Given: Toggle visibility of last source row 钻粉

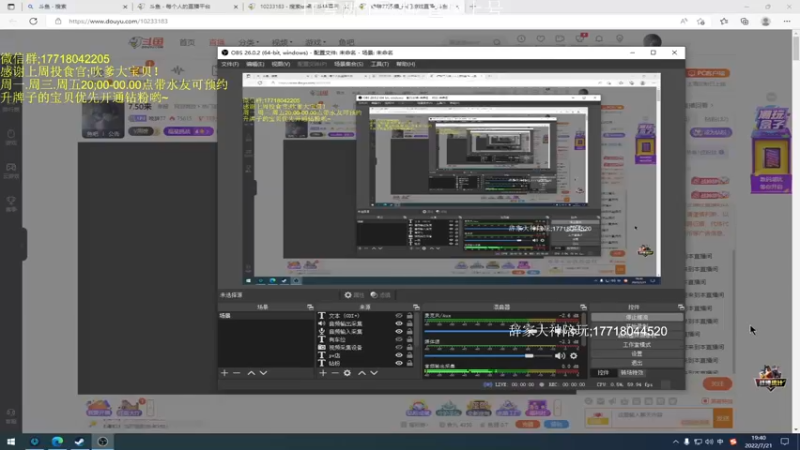Looking at the screenshot, I should [399, 363].
